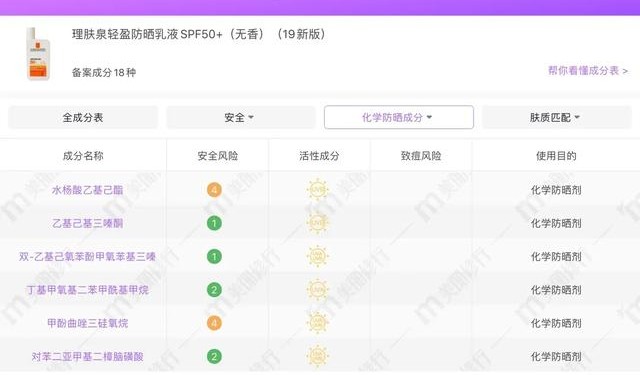Expand the 安全 filter dropdown
The image size is (640, 375).
(240, 118)
